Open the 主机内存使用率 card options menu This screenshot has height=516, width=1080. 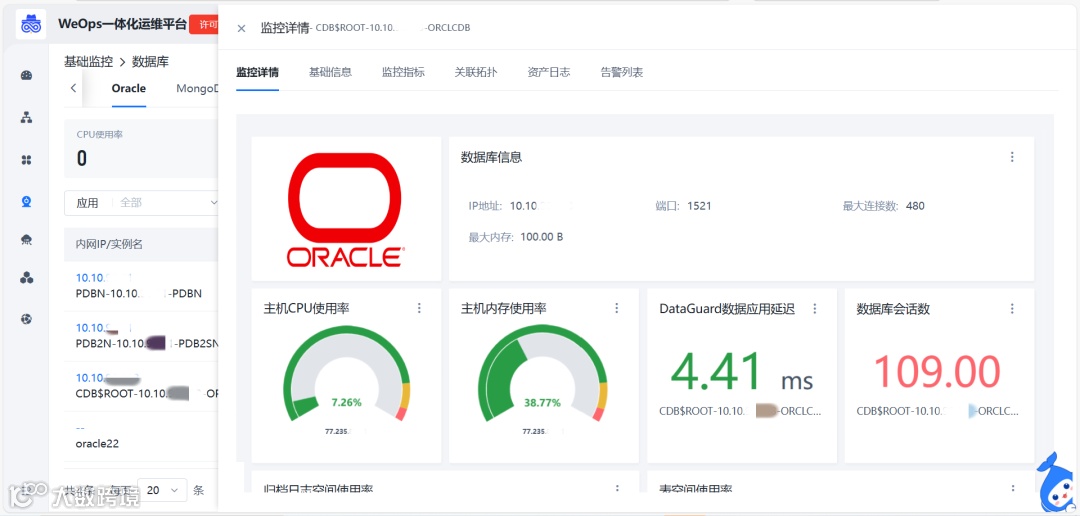tap(616, 308)
